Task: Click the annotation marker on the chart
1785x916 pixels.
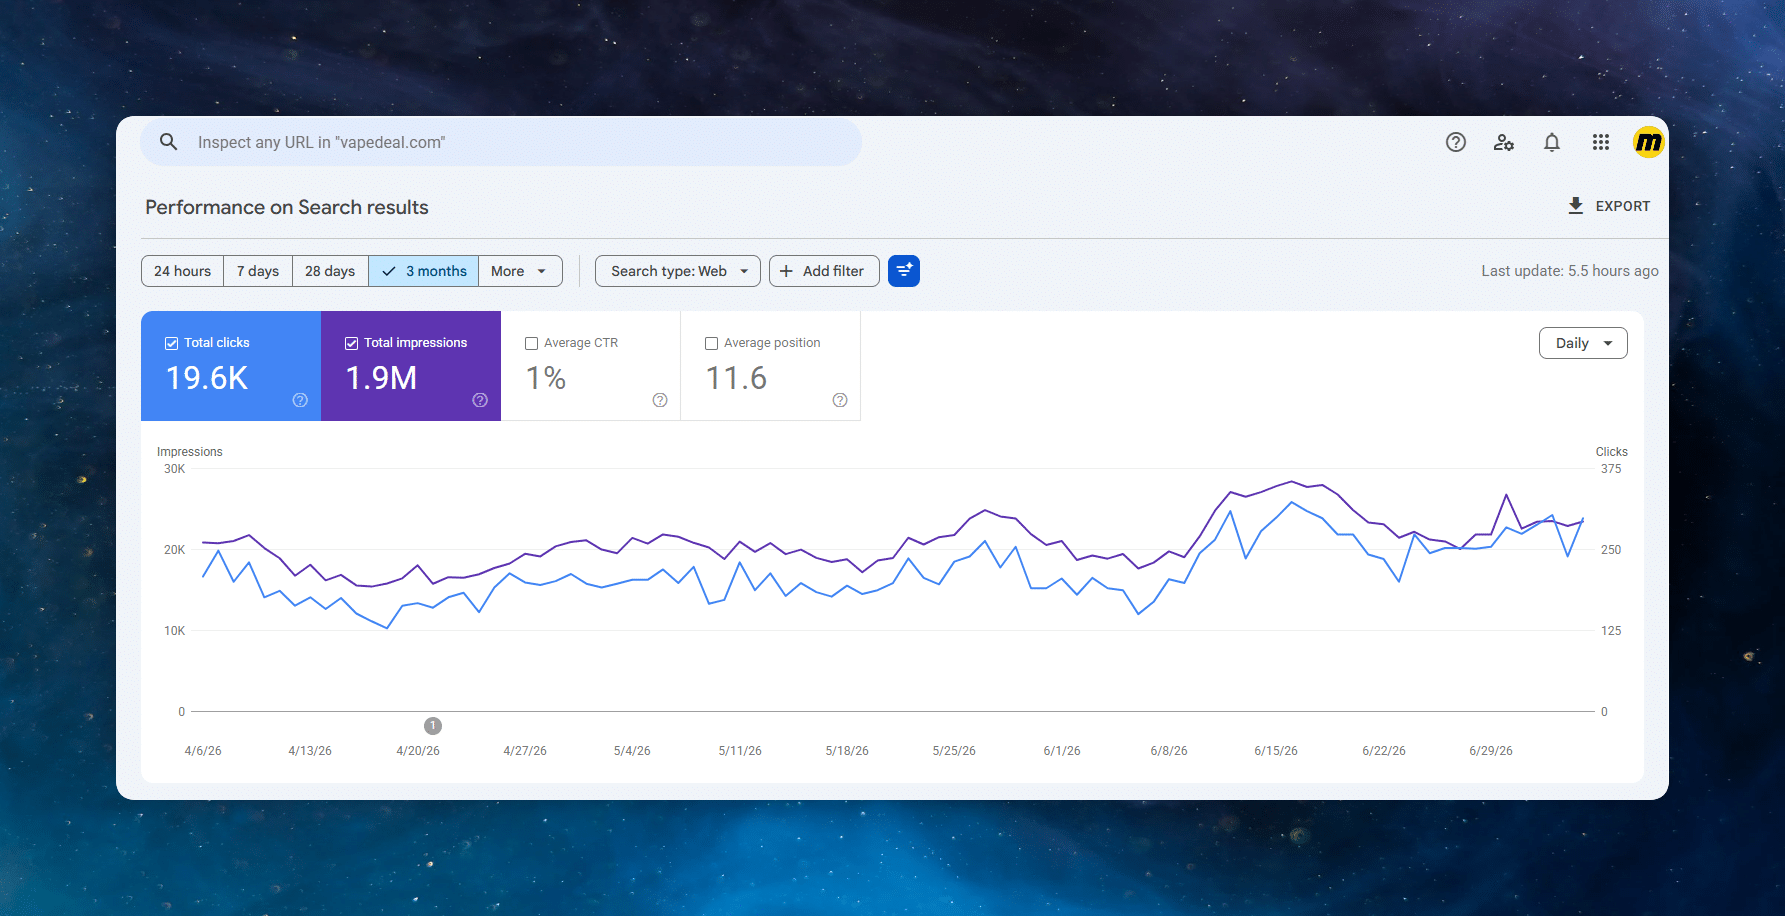Action: click(x=432, y=725)
